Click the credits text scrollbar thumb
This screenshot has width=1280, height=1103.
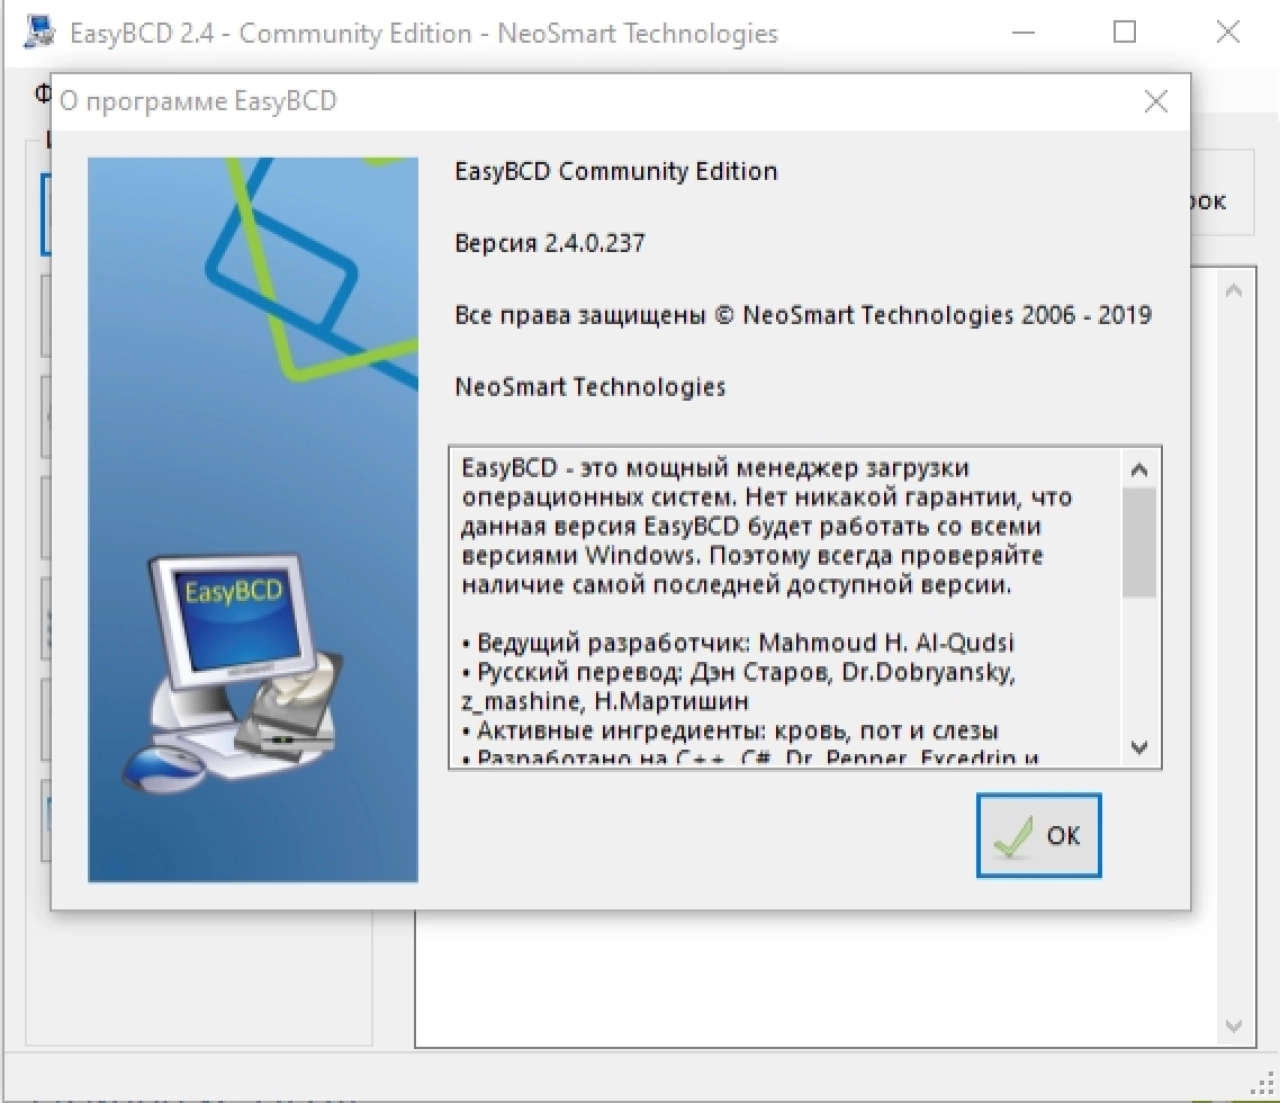coord(1139,542)
